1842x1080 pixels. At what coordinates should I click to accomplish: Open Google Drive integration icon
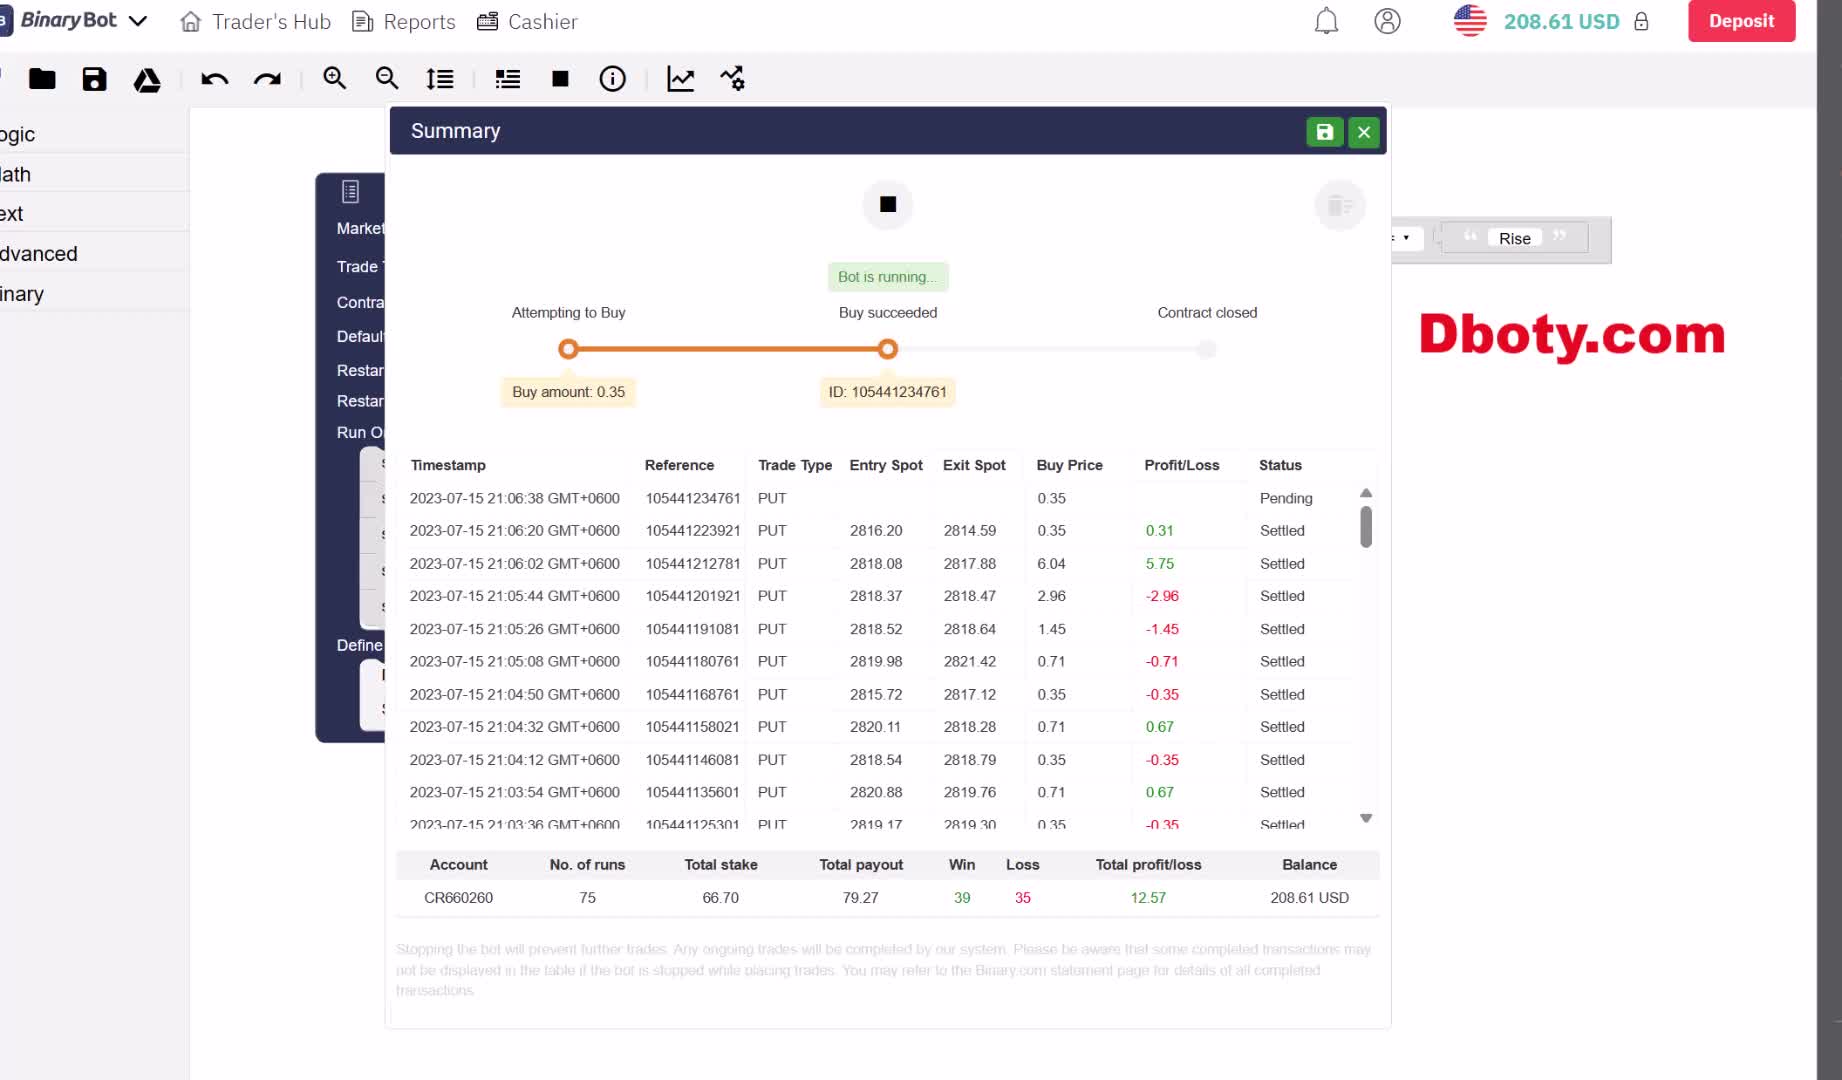click(x=147, y=80)
